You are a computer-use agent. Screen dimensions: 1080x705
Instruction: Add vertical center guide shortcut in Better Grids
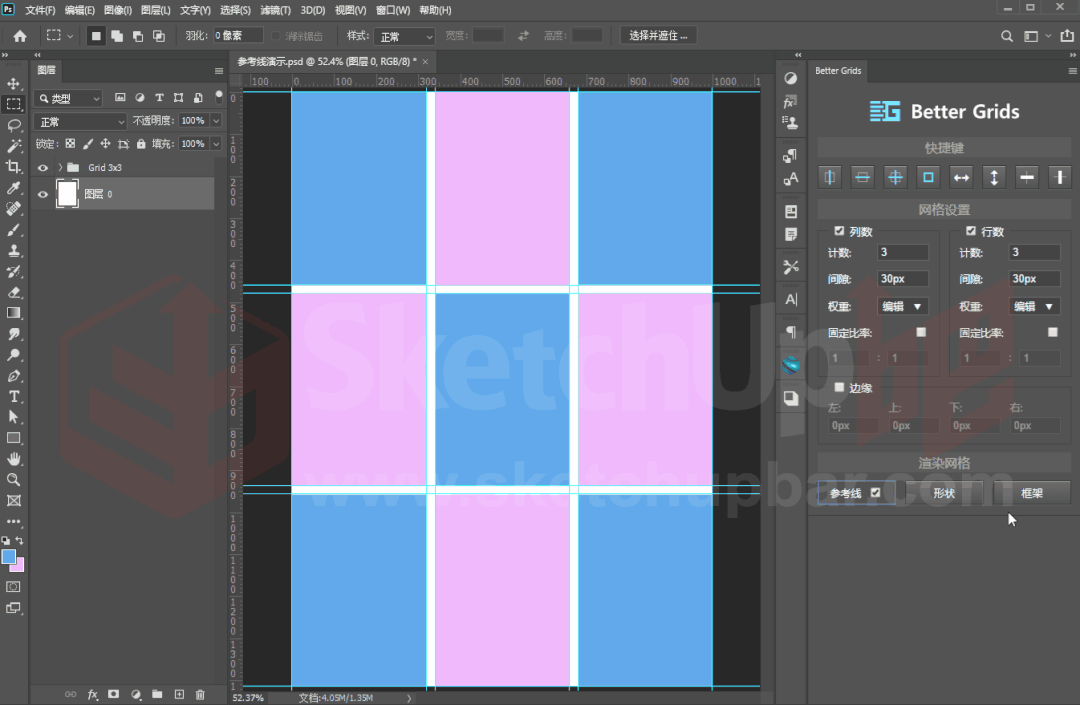tap(829, 178)
